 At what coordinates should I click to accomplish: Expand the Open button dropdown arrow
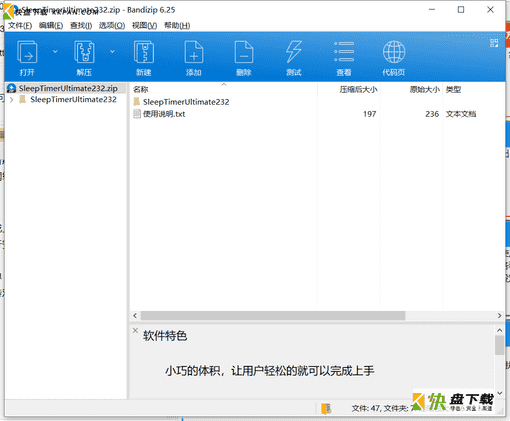pyautogui.click(x=55, y=51)
